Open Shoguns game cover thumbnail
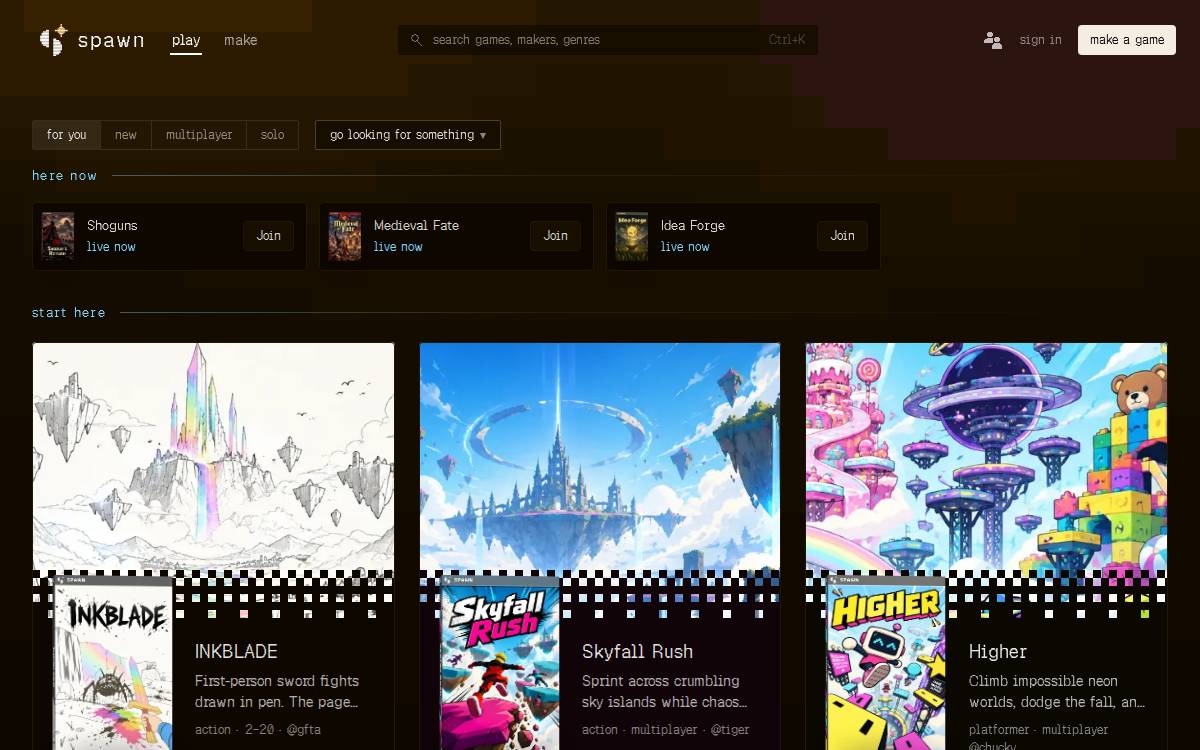Screen dimensions: 1200x750 point(58,236)
